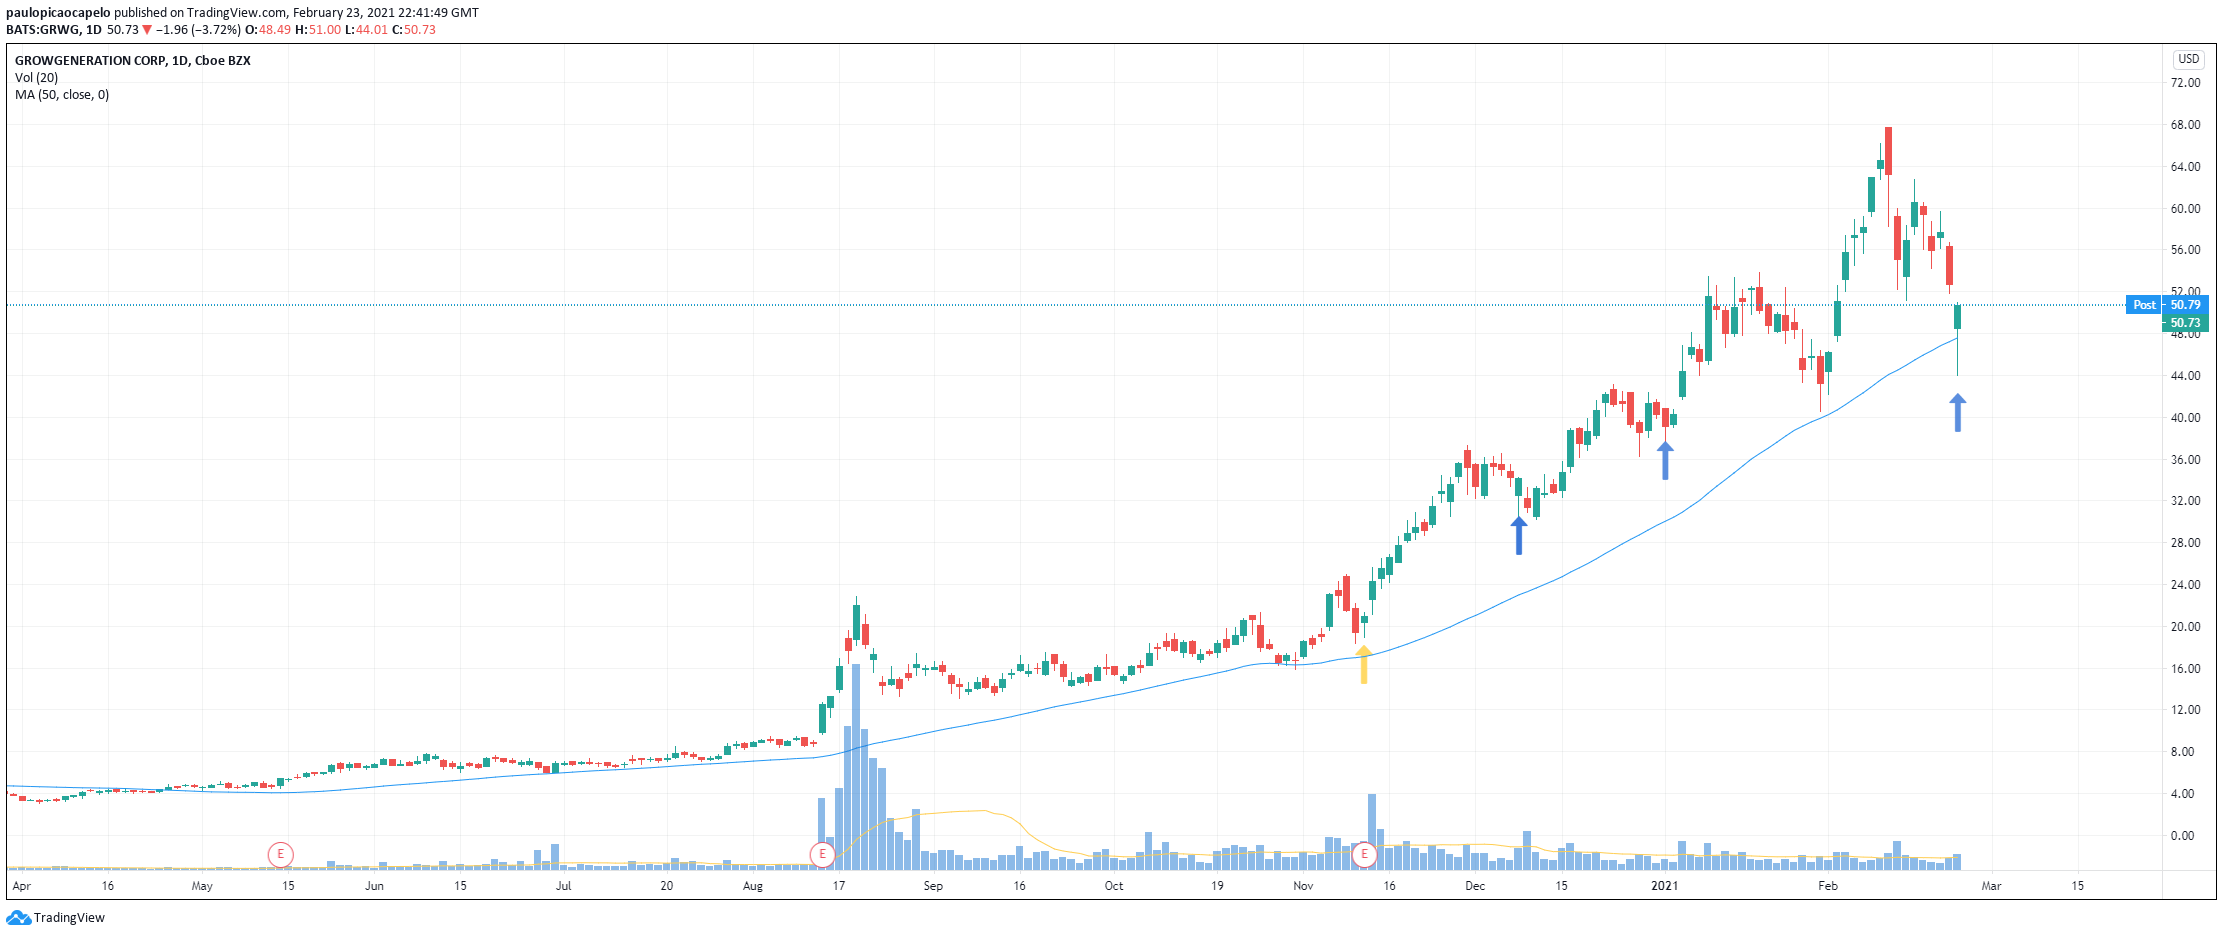This screenshot has height=936, width=2223.
Task: Open the earnings marker between May and June
Action: (x=281, y=854)
